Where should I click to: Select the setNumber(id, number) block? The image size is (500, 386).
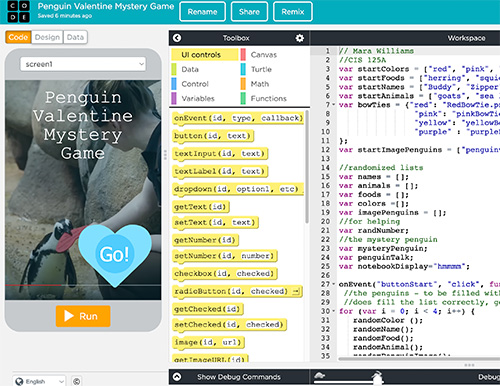(225, 256)
